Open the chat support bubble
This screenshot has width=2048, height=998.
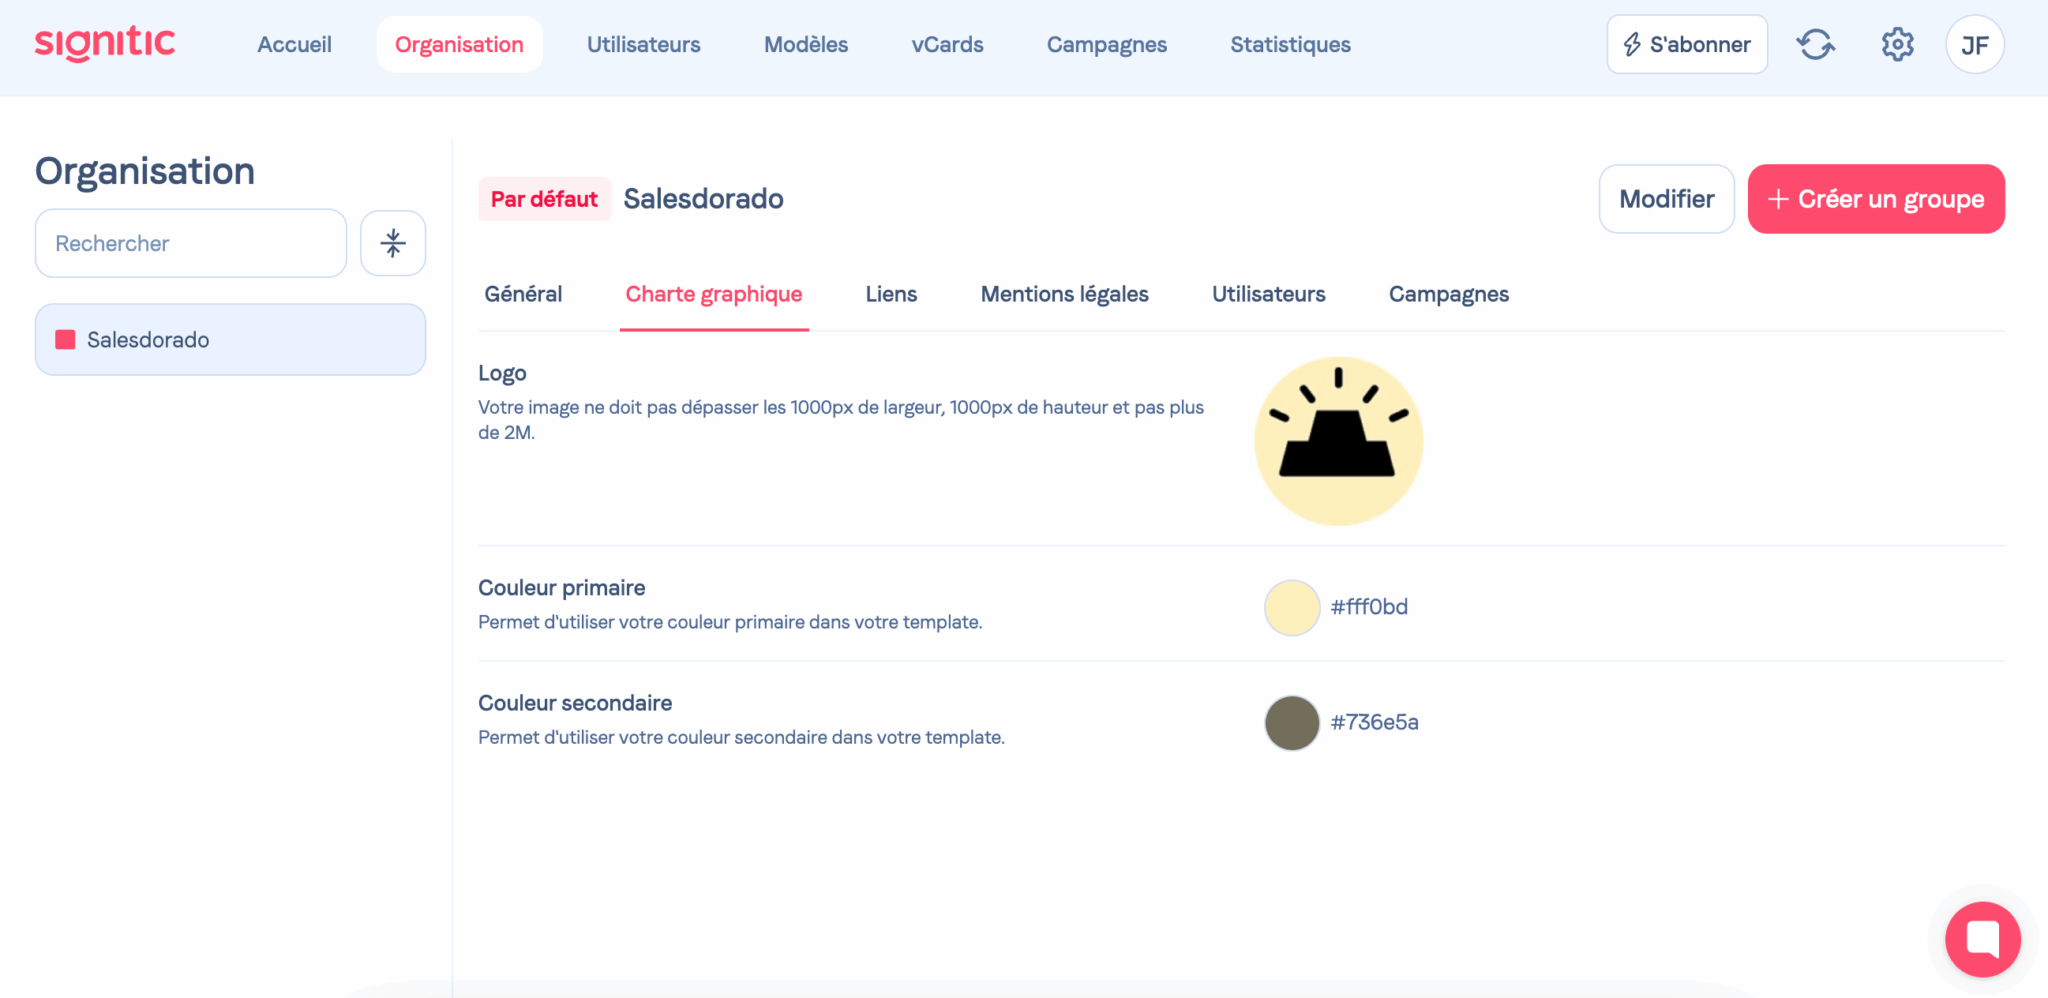pyautogui.click(x=1982, y=939)
